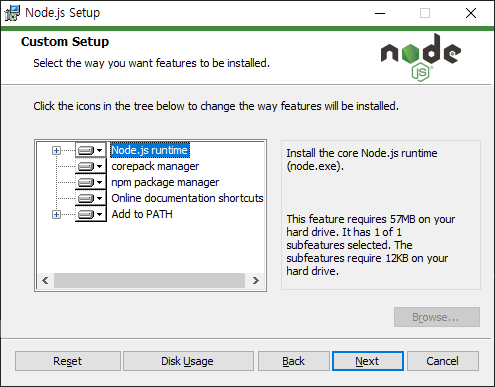The image size is (495, 387).
Task: Open install-state dropdown for corepack manager
Action: click(90, 166)
